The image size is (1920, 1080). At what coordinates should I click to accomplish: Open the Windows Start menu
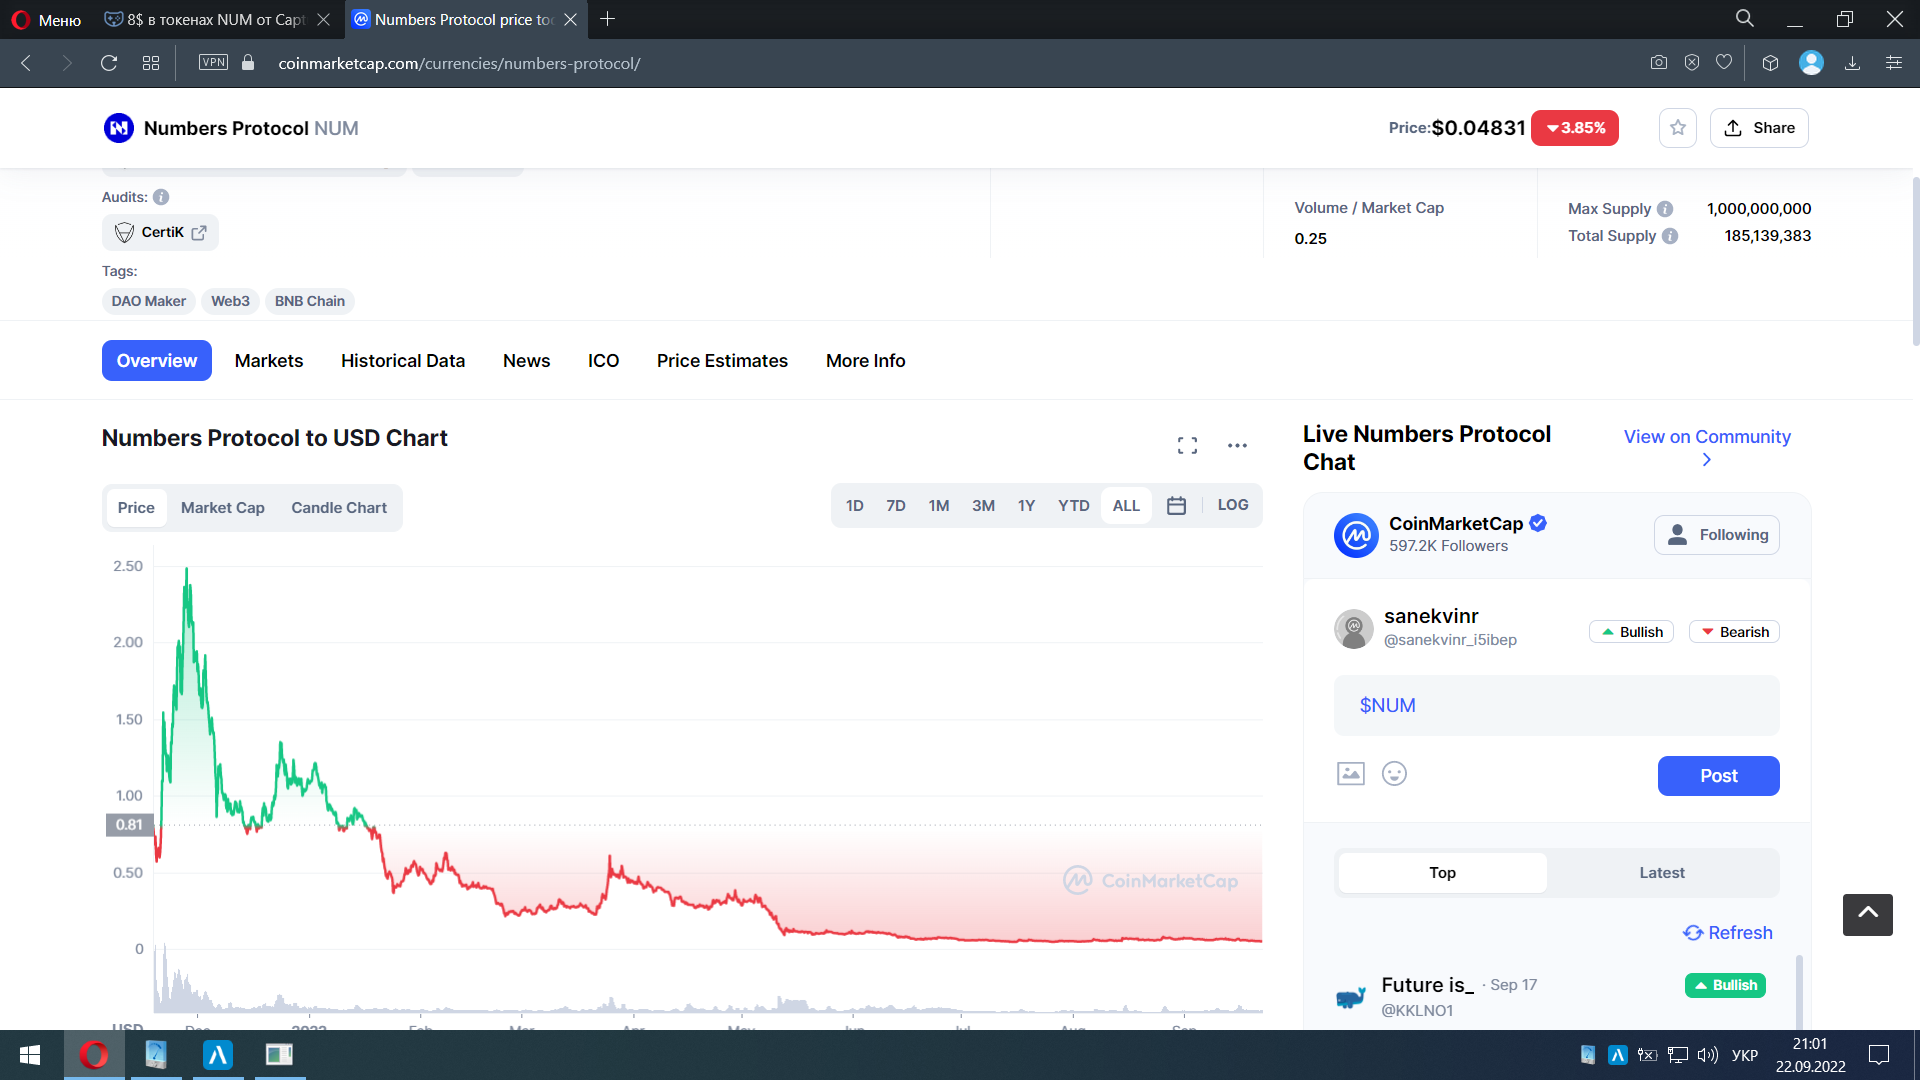point(30,1055)
